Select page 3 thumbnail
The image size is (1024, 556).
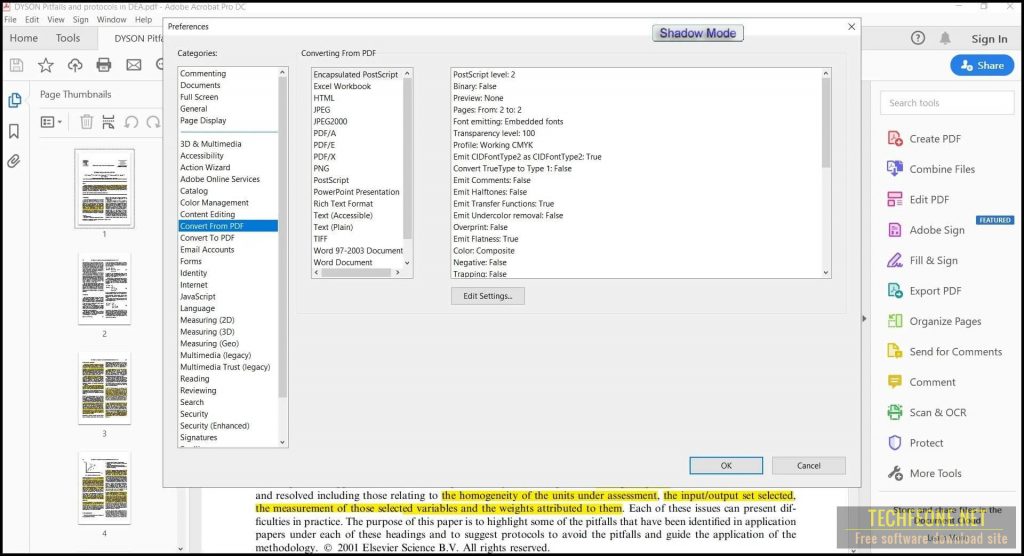click(x=104, y=389)
